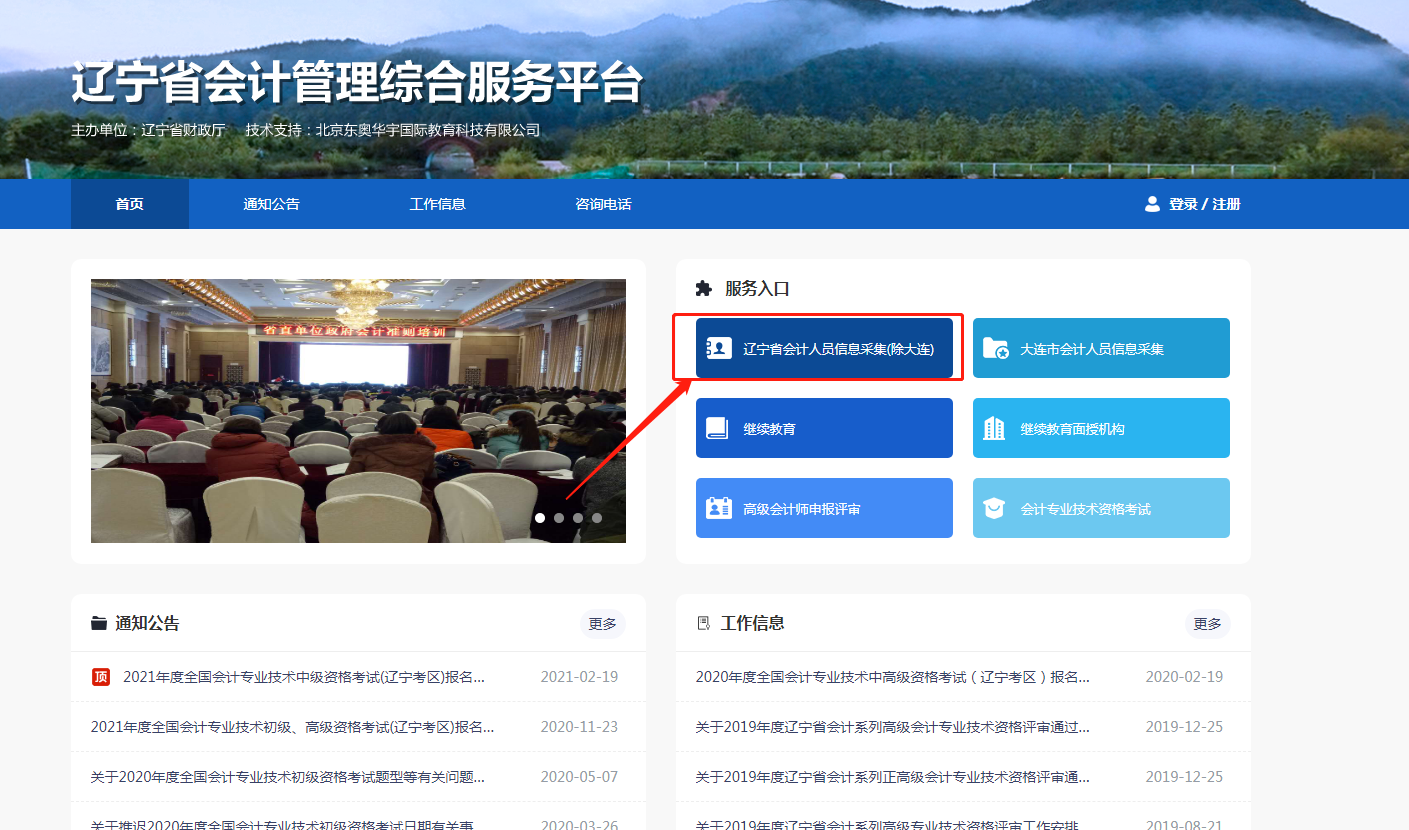Viewport: 1409px width, 830px height.
Task: Select the third carousel dot indicator
Action: click(578, 518)
